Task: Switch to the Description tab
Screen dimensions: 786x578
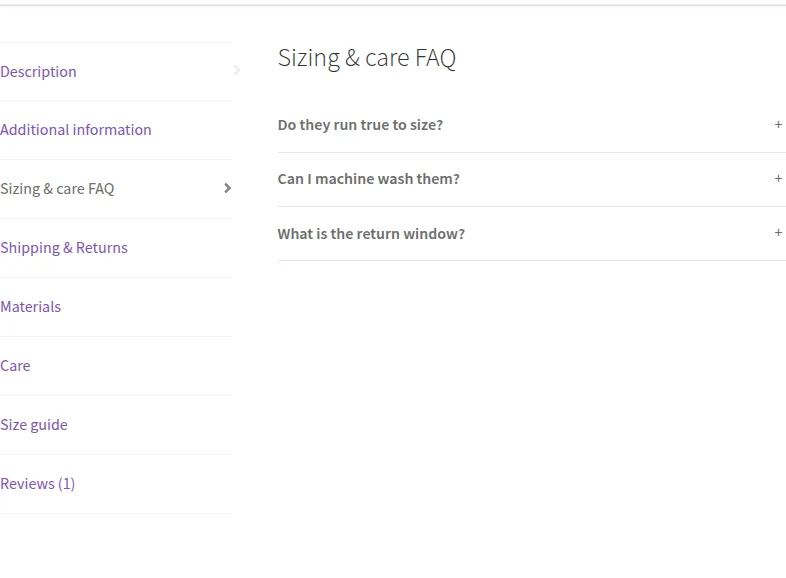Action: click(39, 72)
